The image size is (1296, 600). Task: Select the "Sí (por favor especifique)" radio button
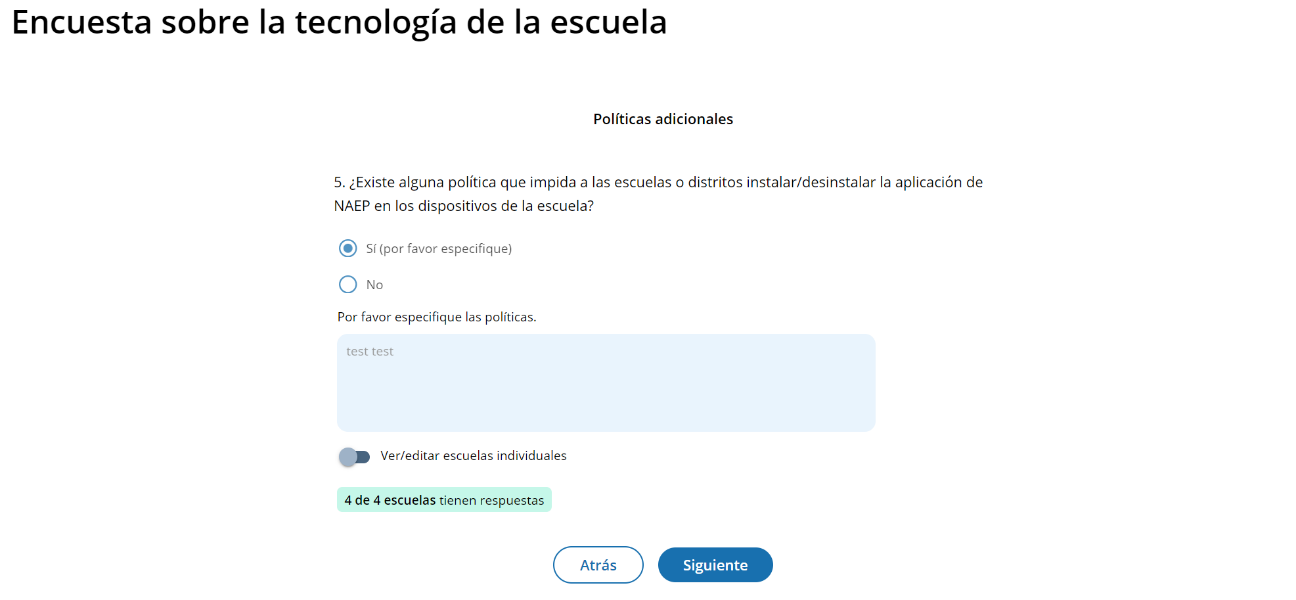point(348,248)
